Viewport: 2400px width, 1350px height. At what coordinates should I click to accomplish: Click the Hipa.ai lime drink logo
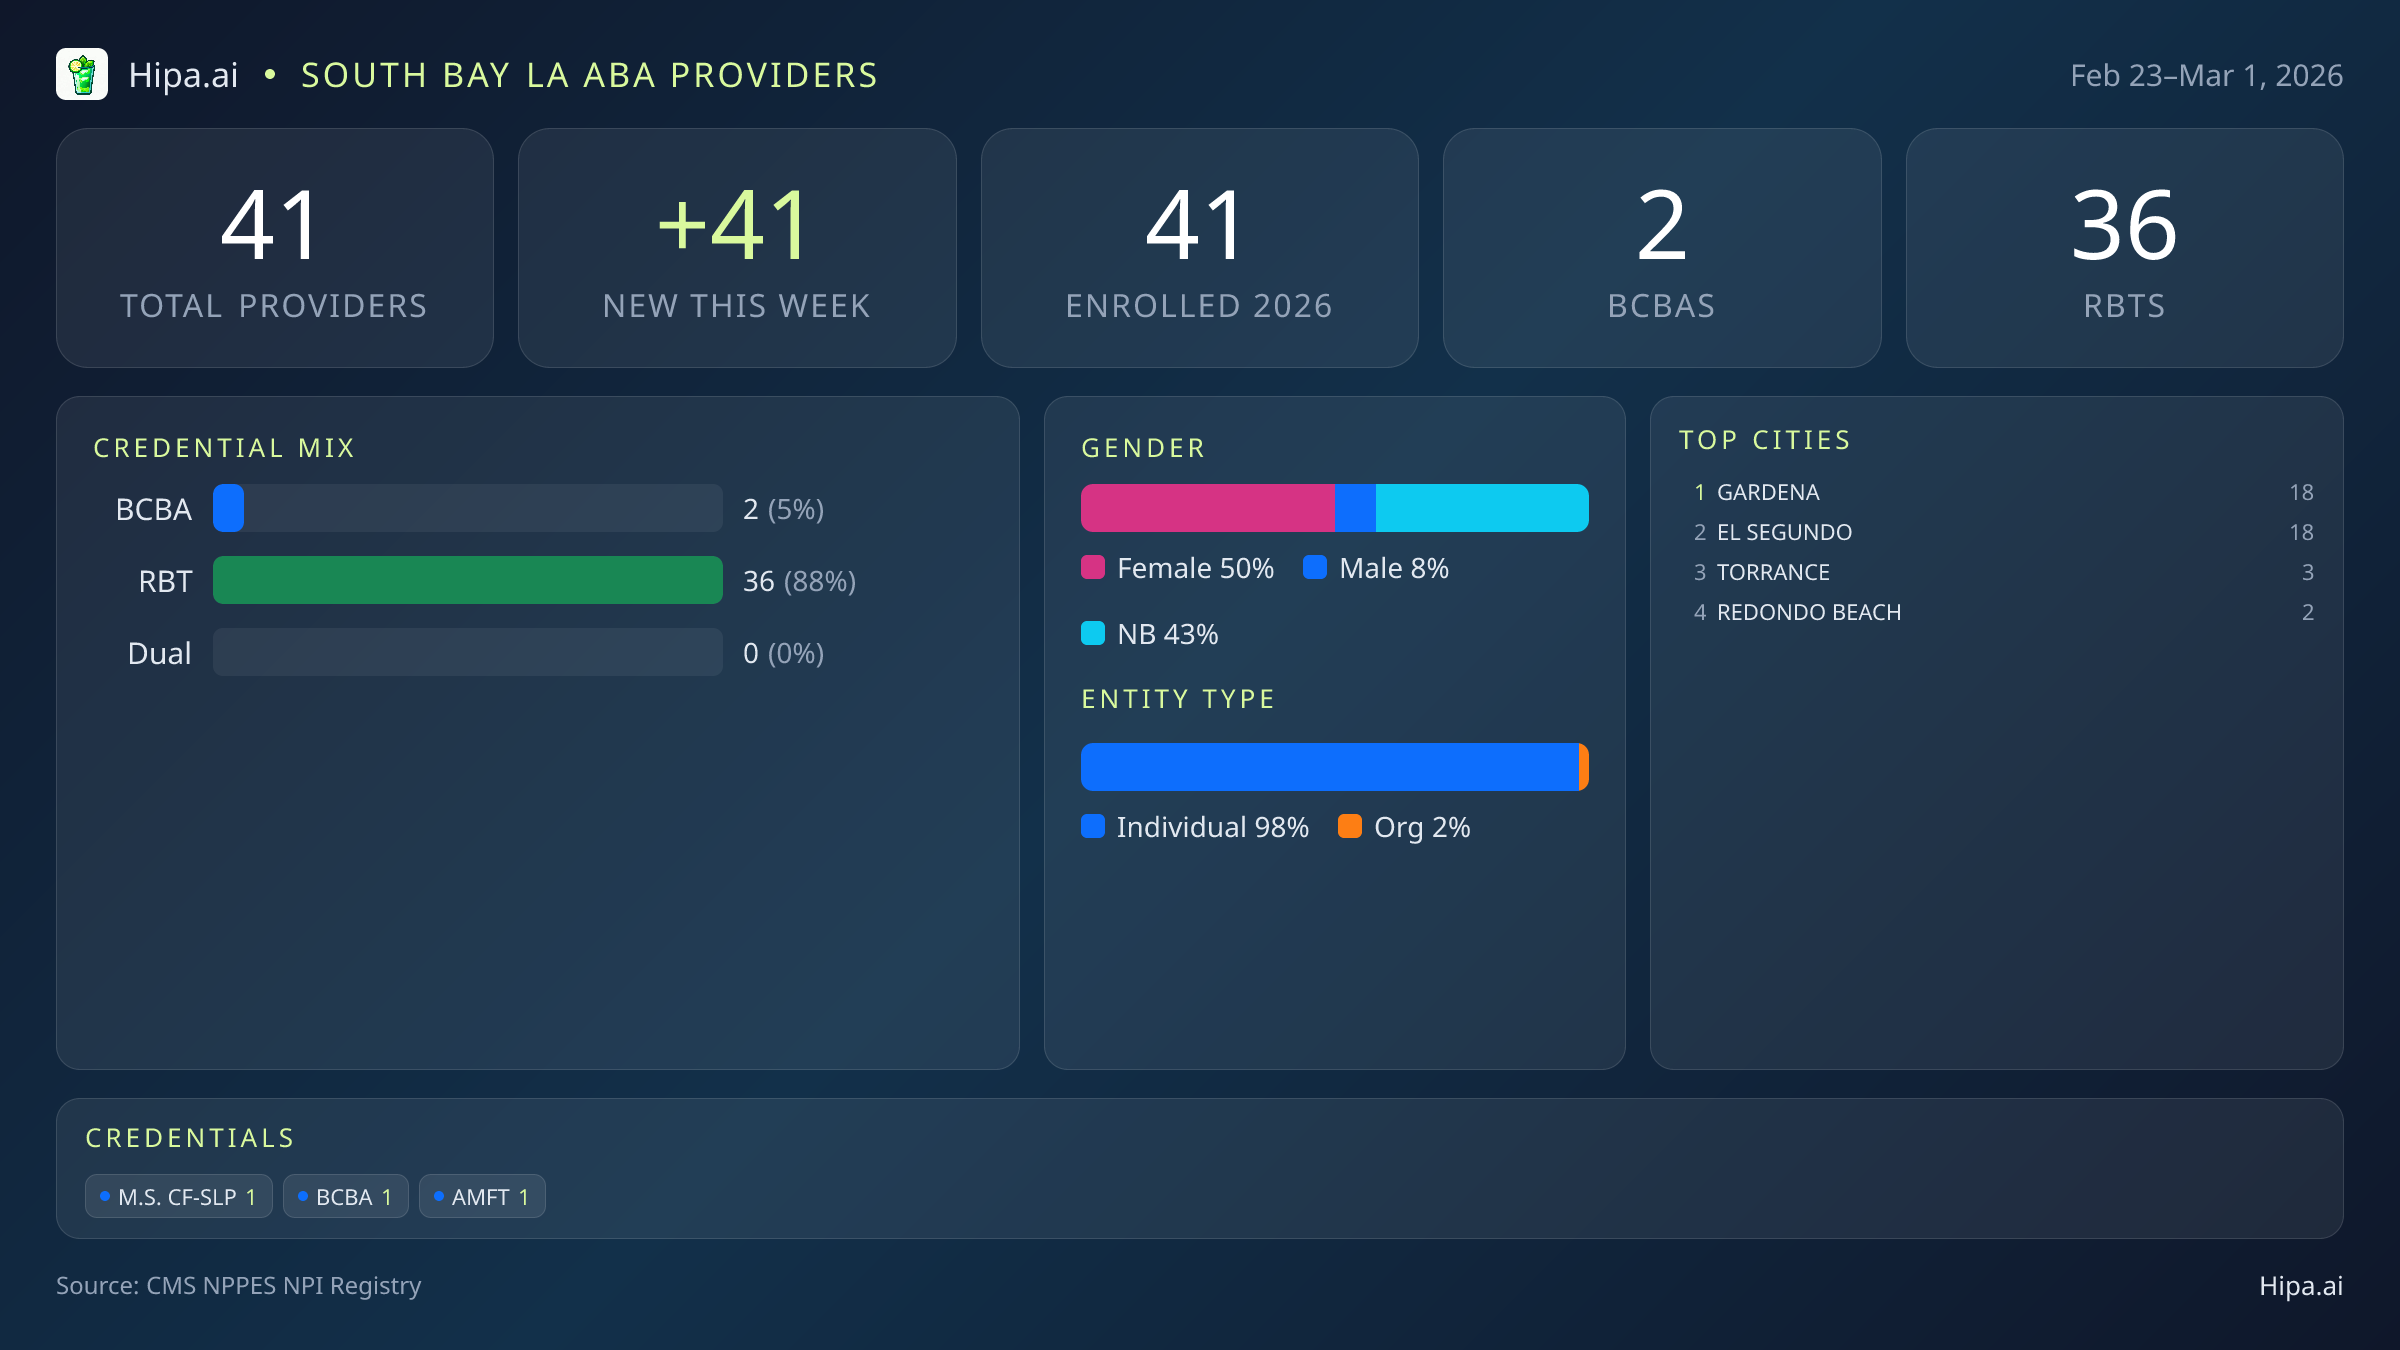83,74
